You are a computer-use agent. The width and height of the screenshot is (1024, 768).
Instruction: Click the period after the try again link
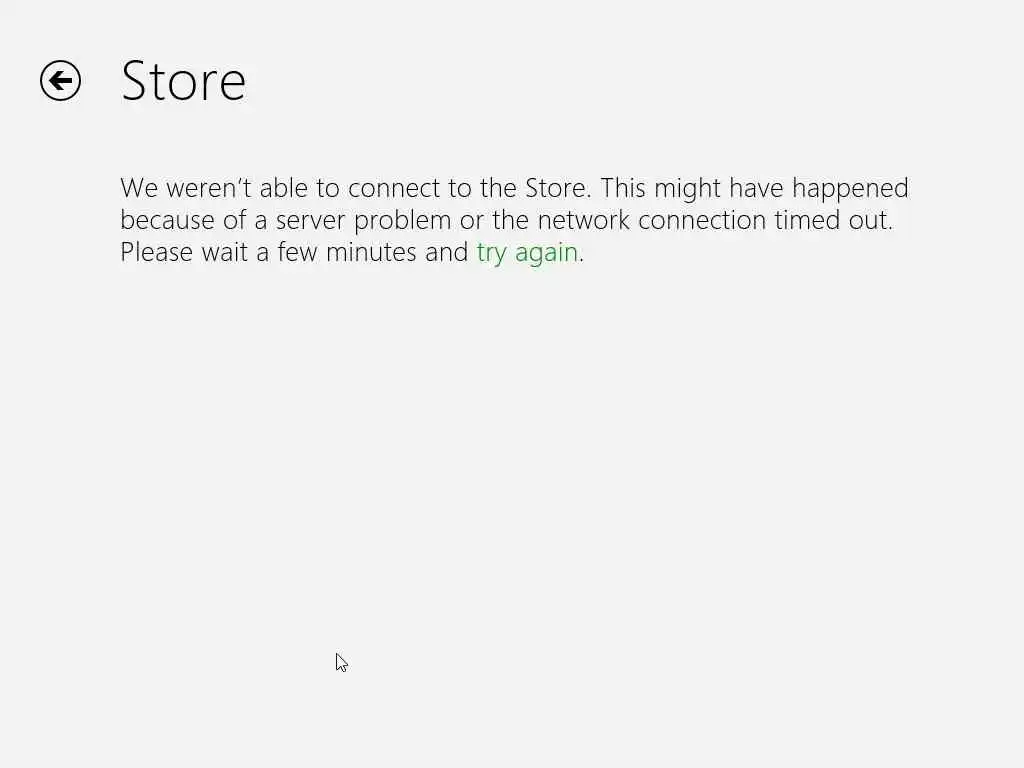(581, 261)
